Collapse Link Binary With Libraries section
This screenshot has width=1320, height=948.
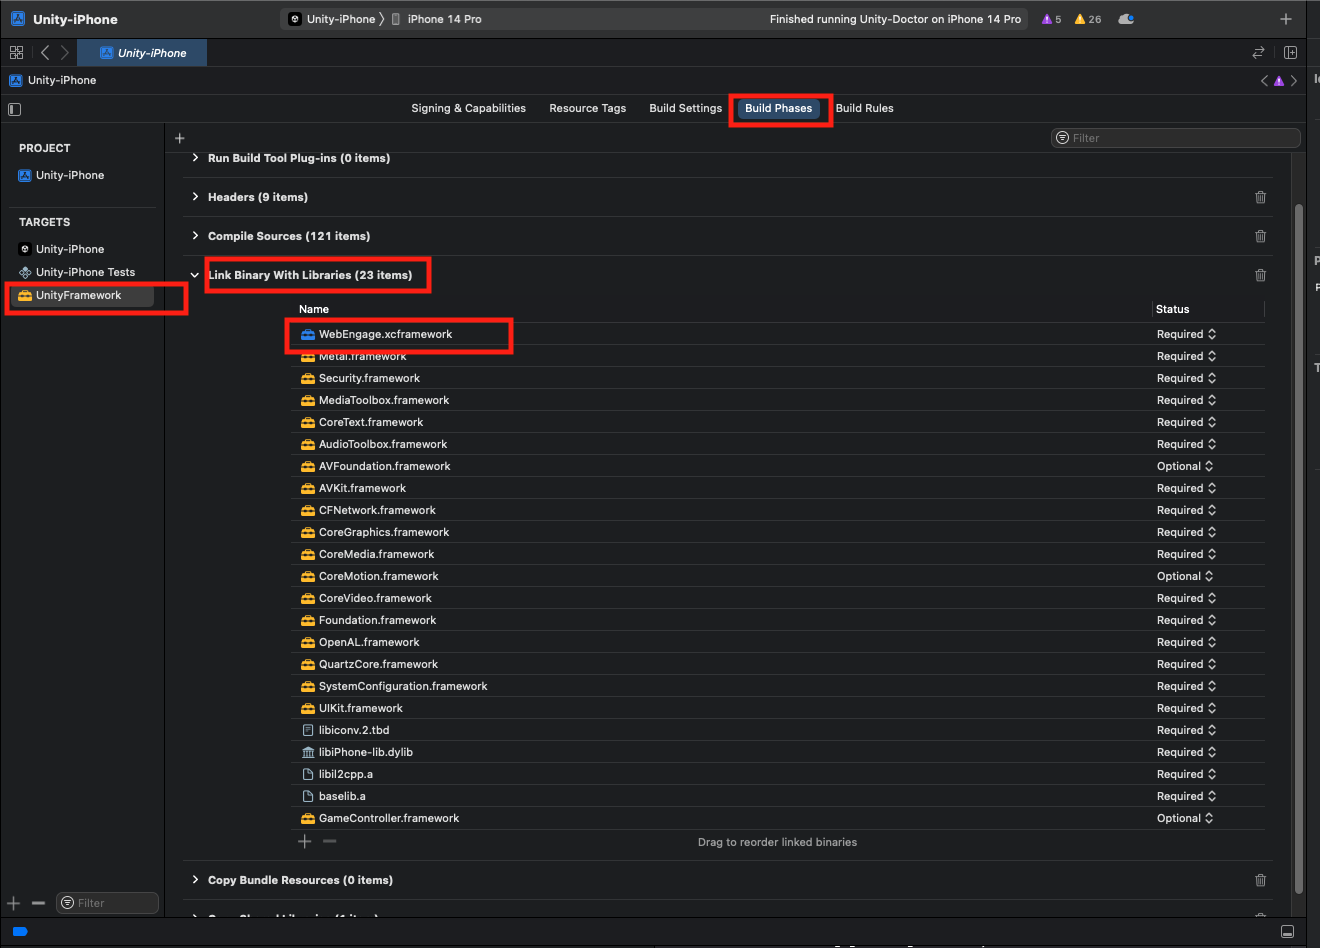click(x=195, y=275)
